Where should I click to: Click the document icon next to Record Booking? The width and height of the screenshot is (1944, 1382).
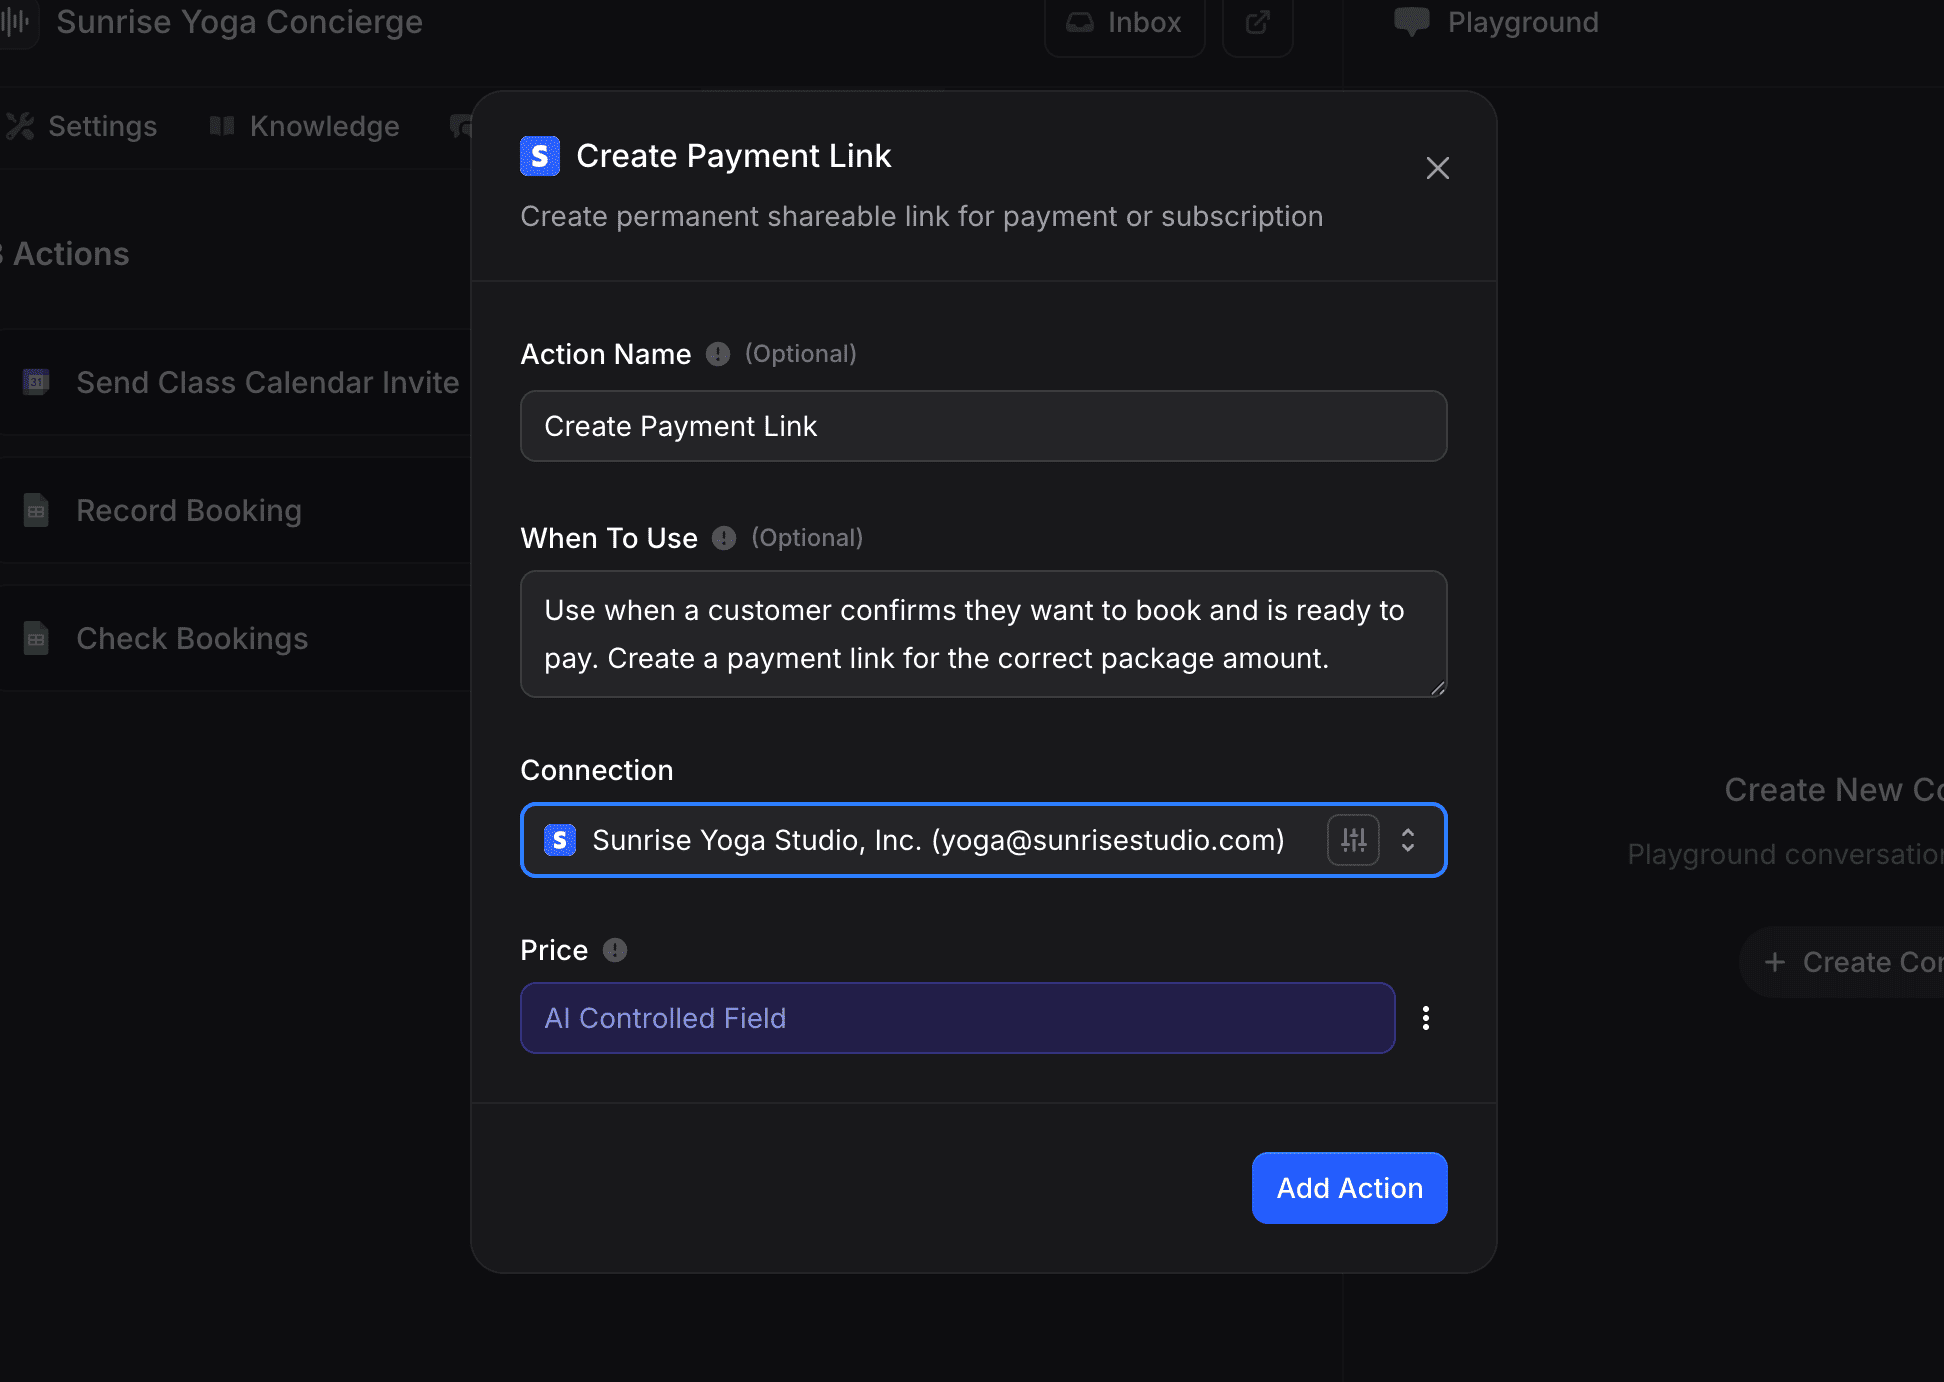click(x=35, y=510)
